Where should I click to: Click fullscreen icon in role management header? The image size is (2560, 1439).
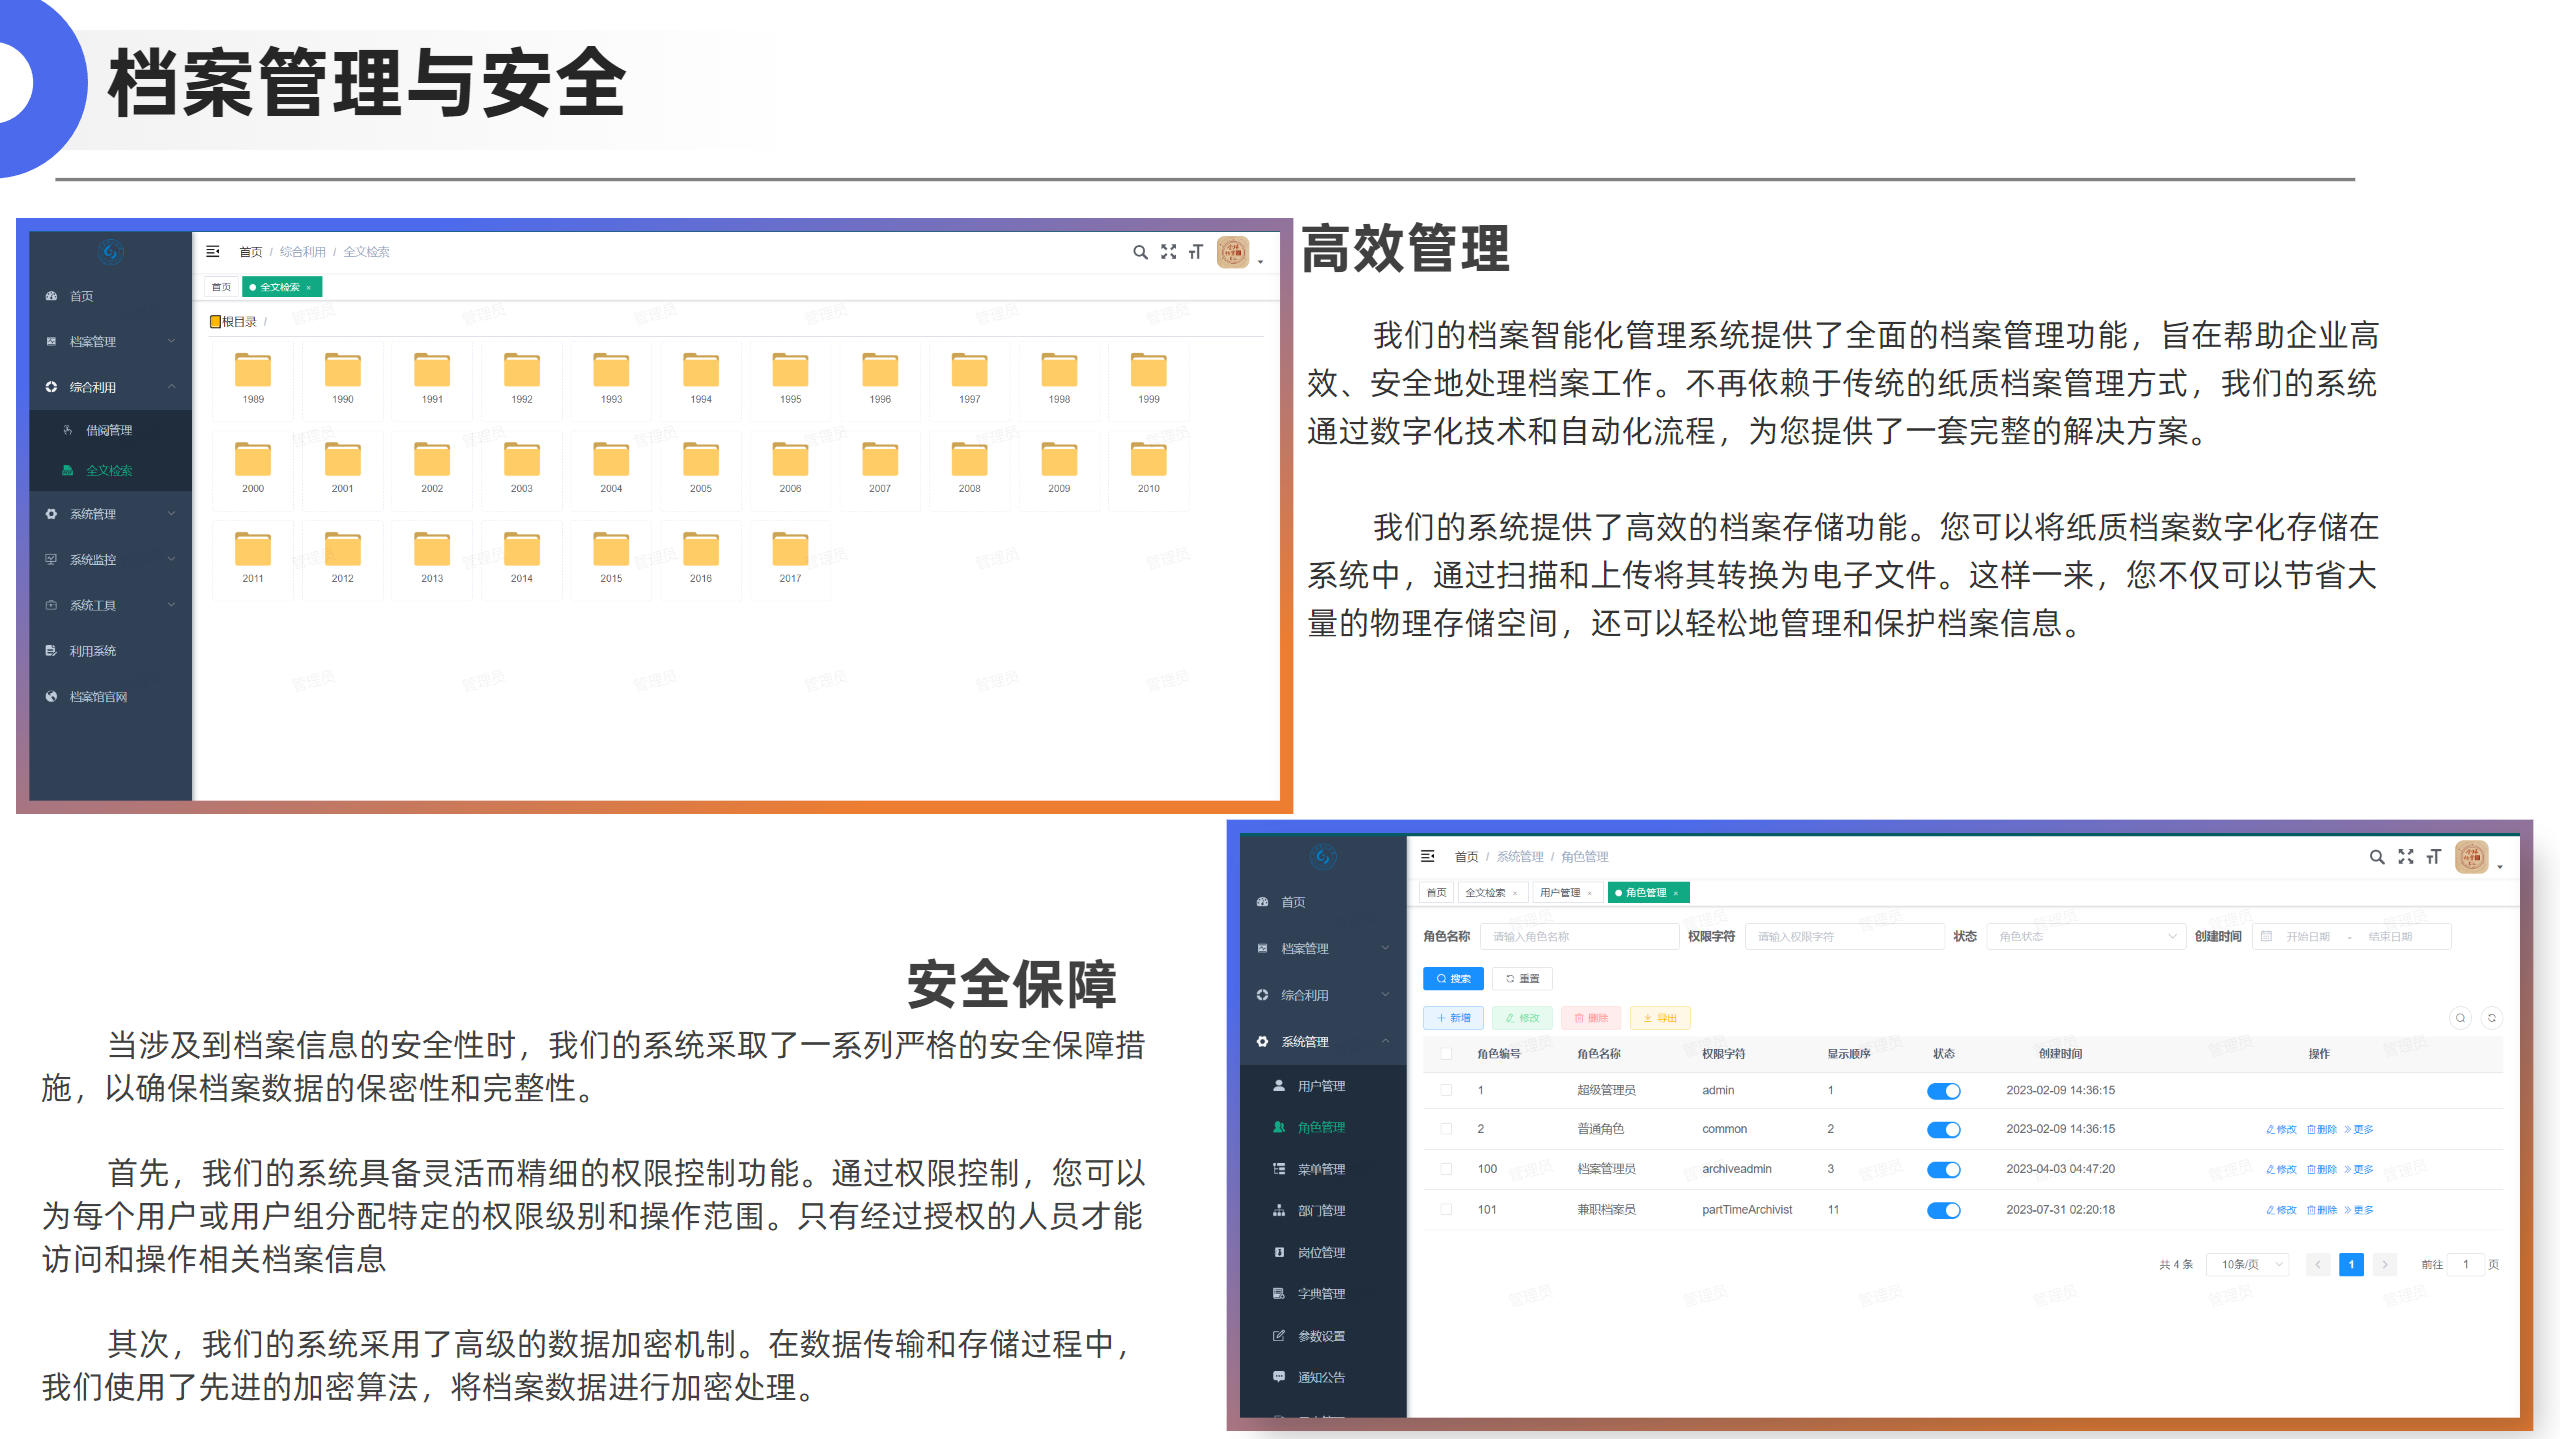(x=2405, y=857)
